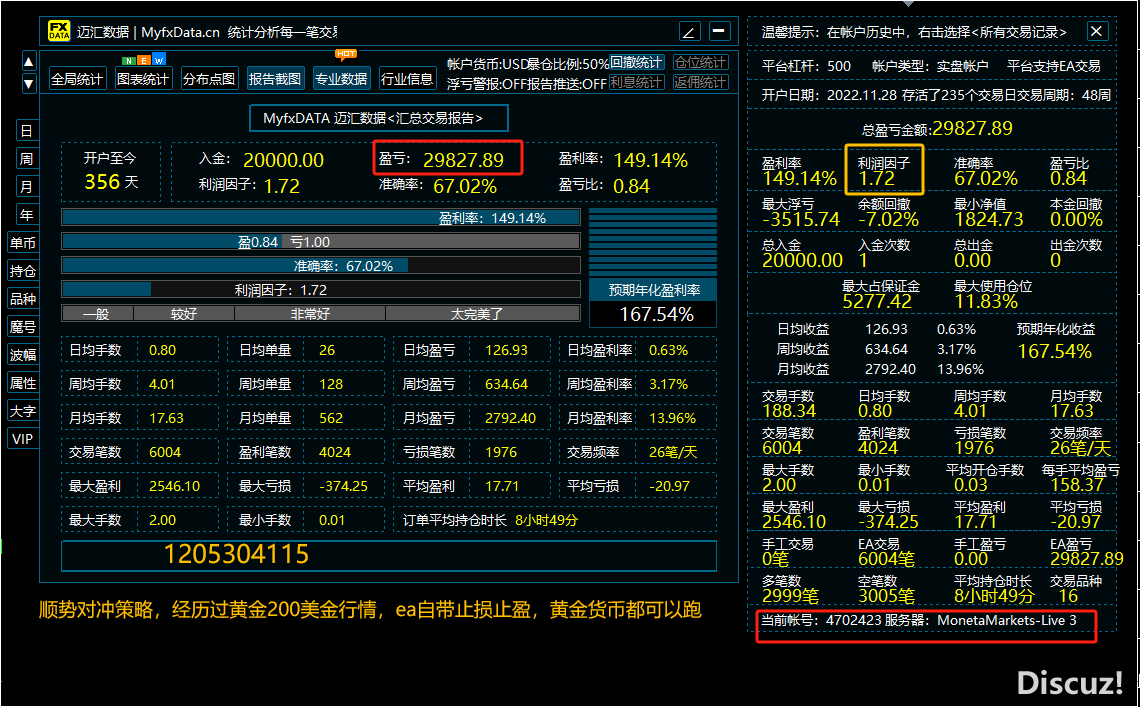Screen dimensions: 1140x707
Task: Select the 月 sidebar button
Action: pyautogui.click(x=26, y=187)
